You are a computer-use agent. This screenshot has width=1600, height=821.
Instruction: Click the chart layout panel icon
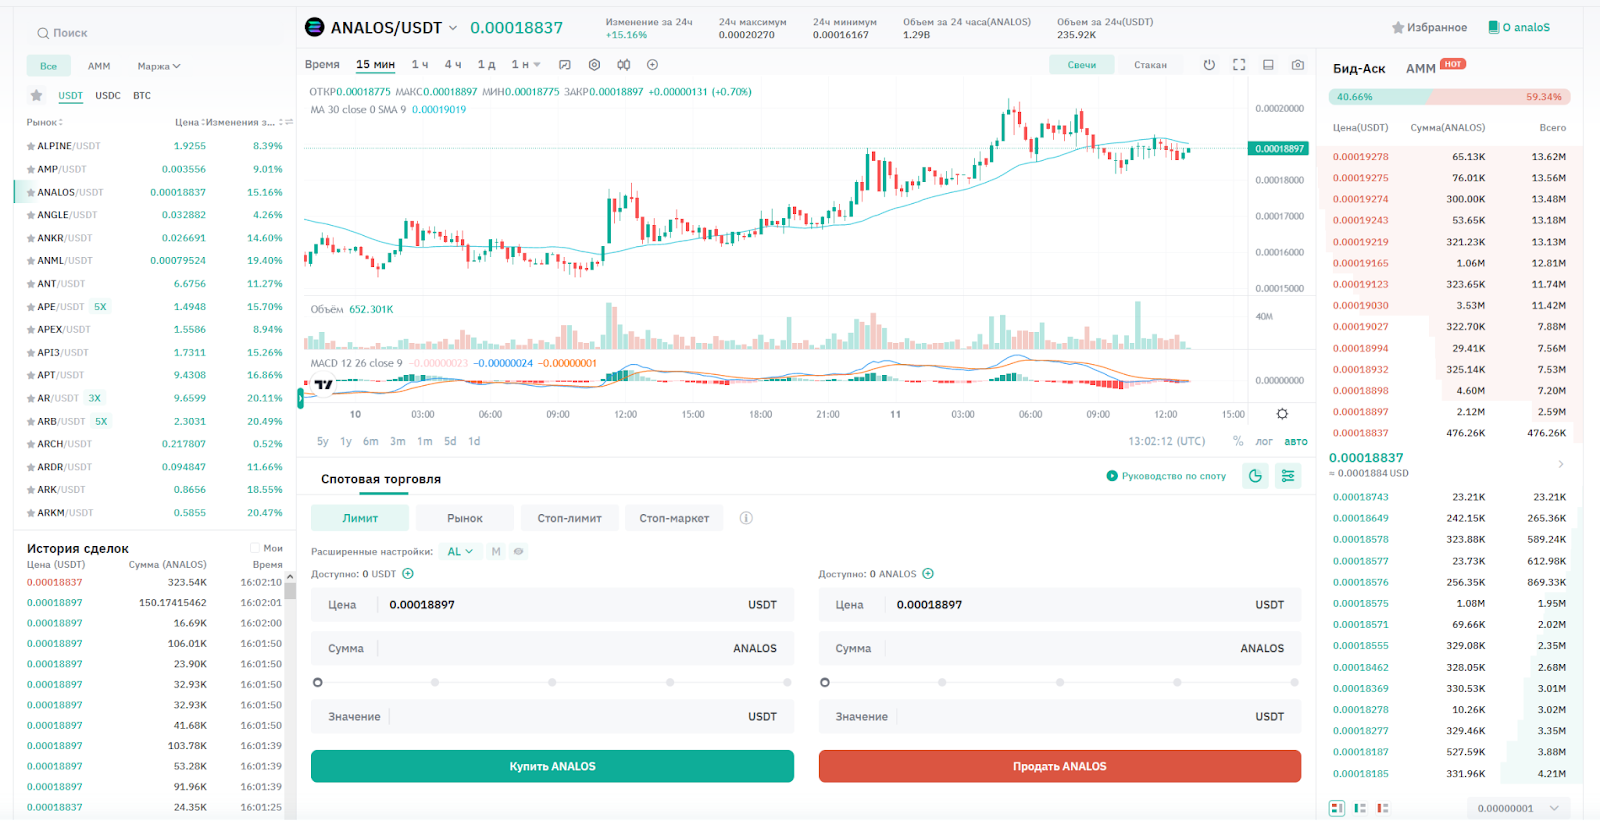pyautogui.click(x=1268, y=65)
